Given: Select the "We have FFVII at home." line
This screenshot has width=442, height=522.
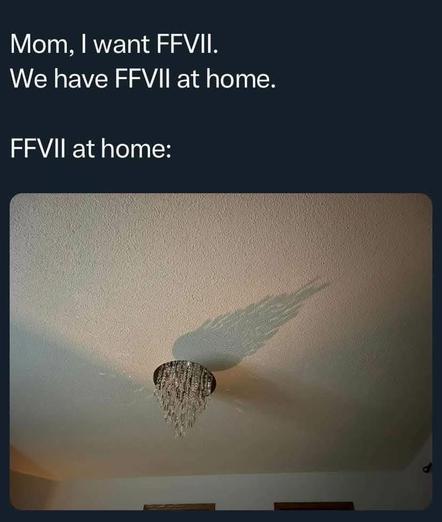Looking at the screenshot, I should coord(143,79).
